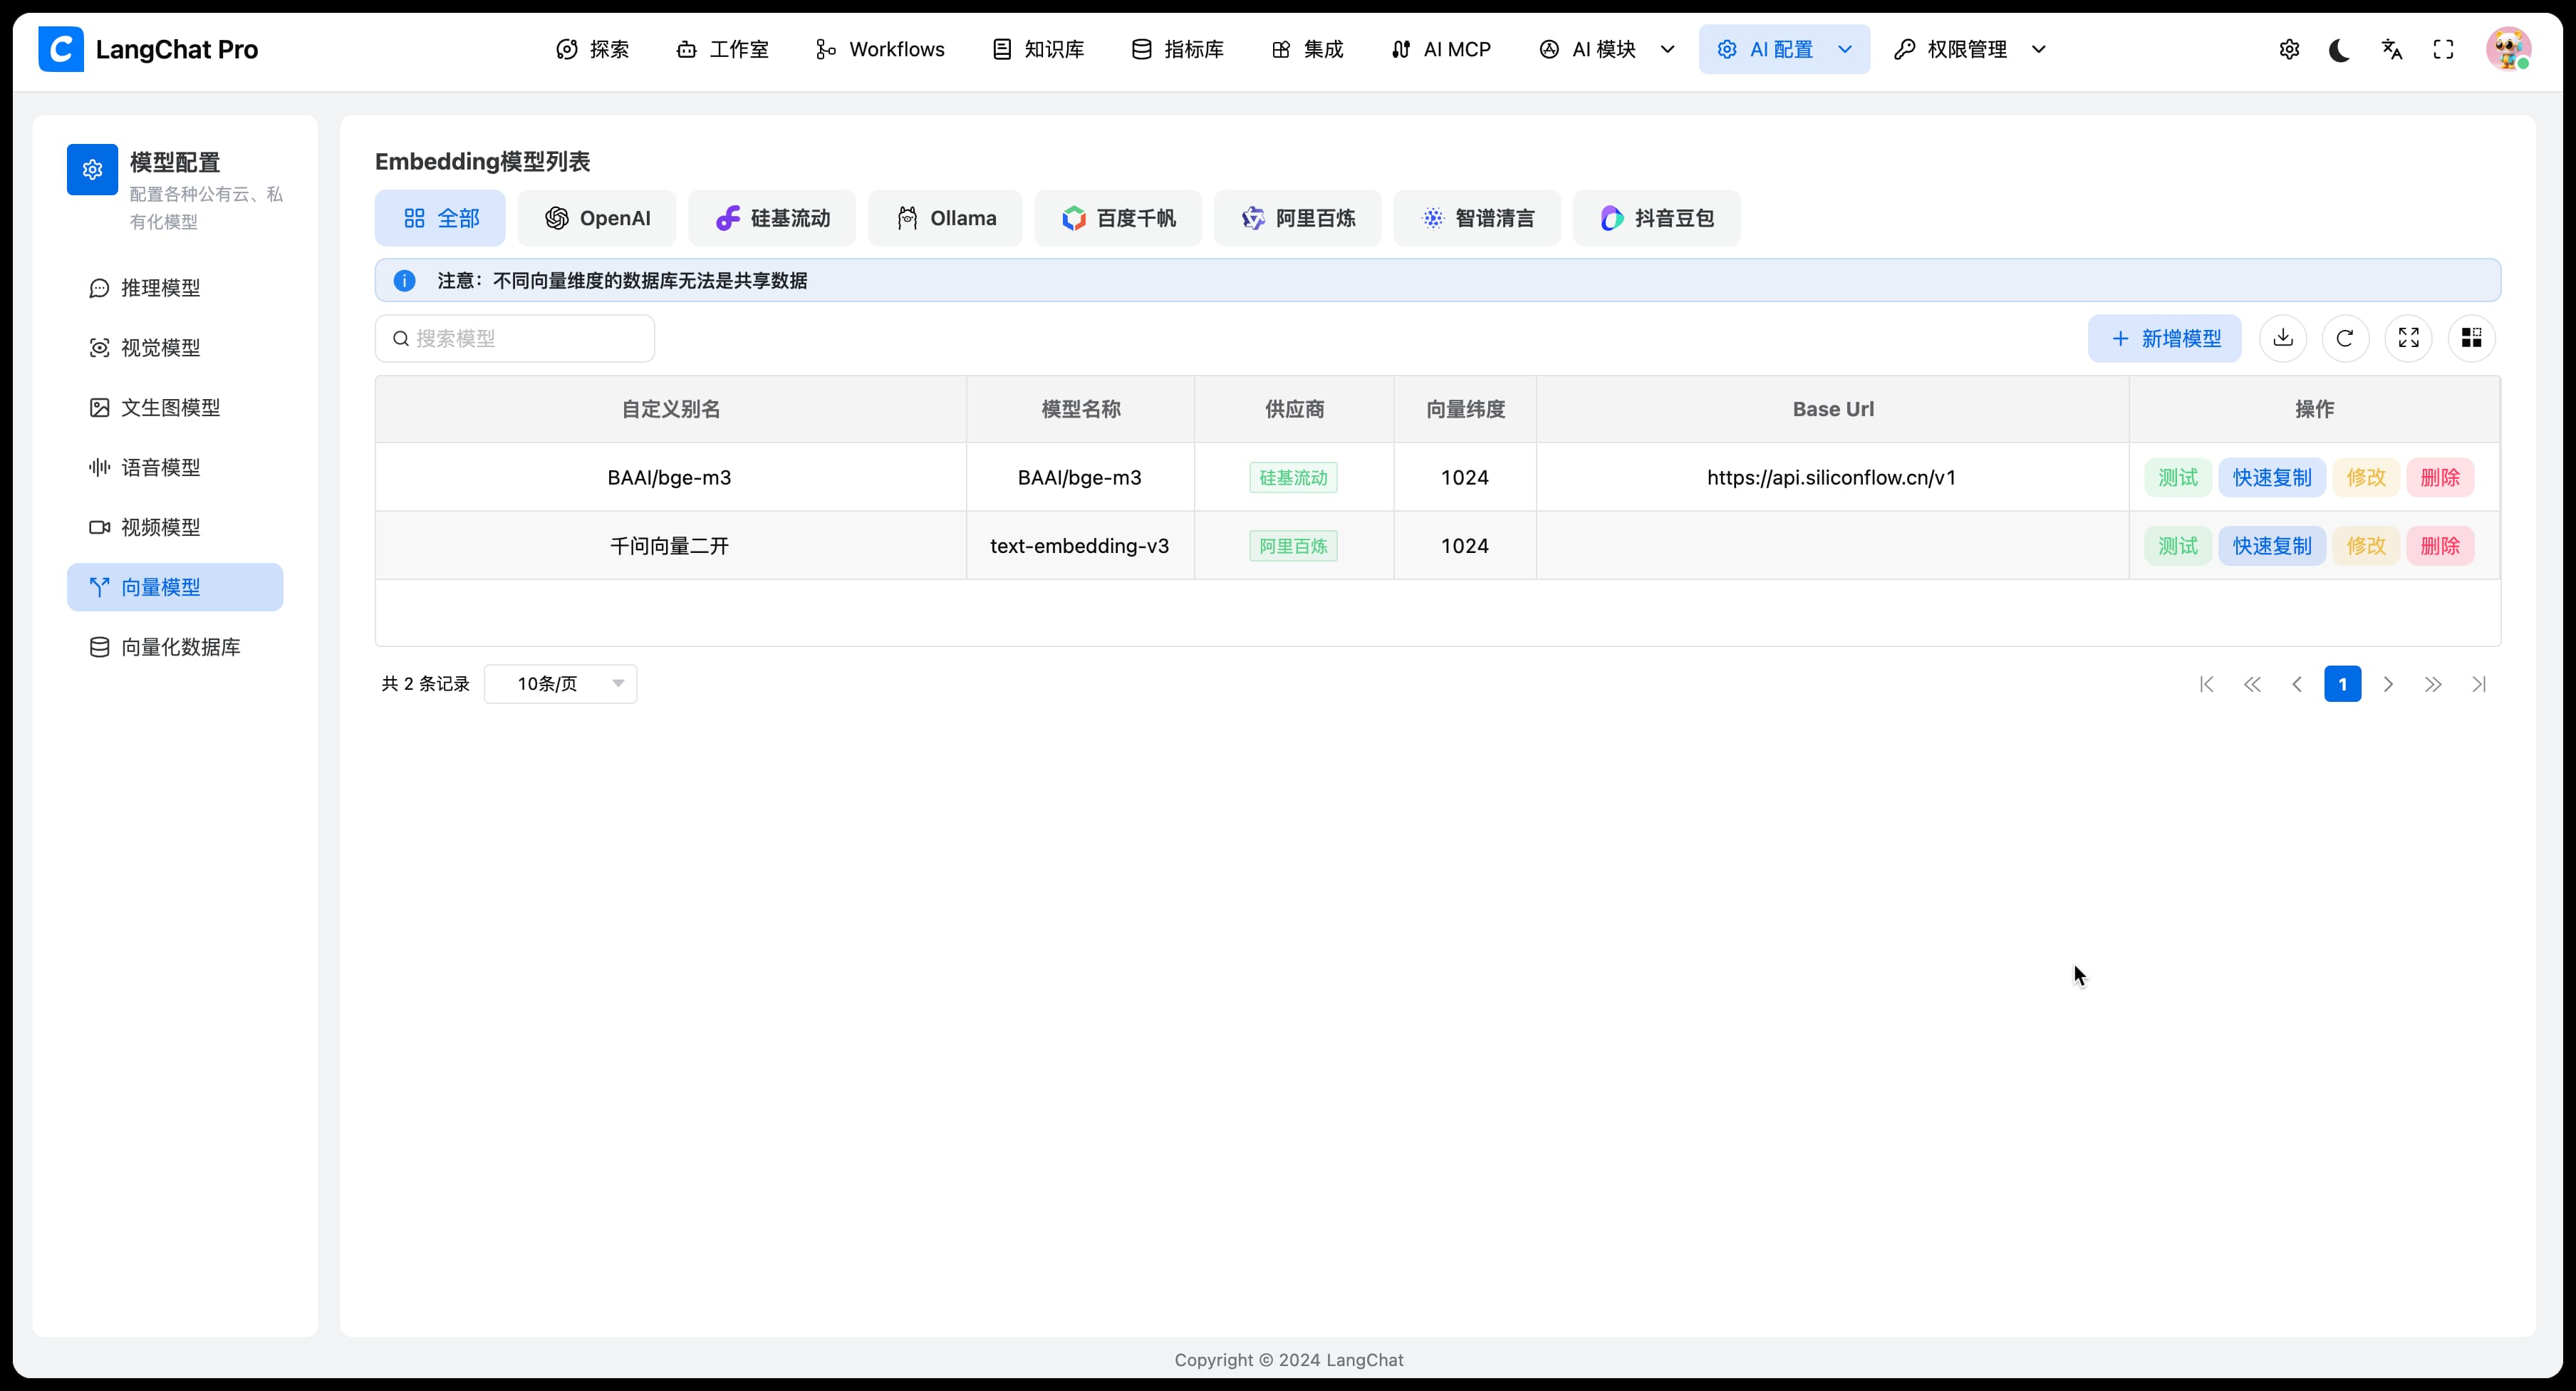
Task: Click 测试 for 千问向量二开 row
Action: [2178, 546]
